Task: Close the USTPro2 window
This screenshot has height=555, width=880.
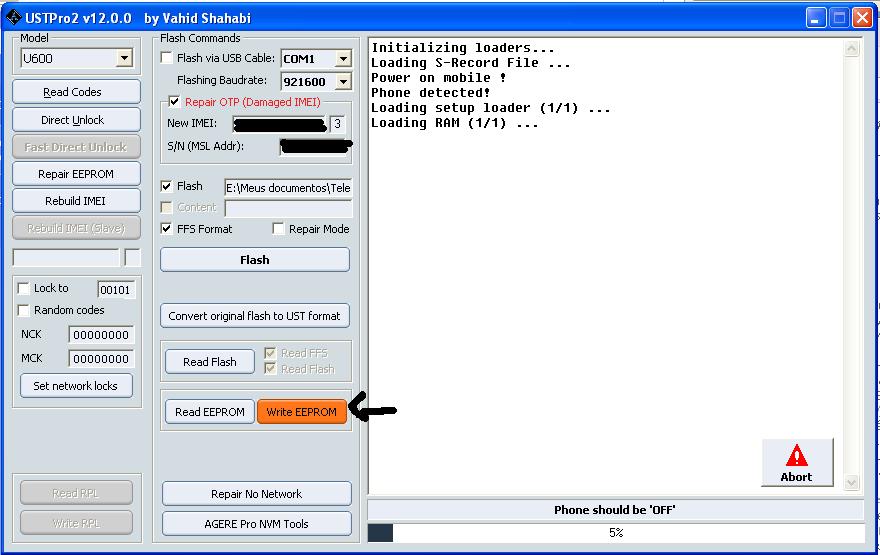Action: 861,18
